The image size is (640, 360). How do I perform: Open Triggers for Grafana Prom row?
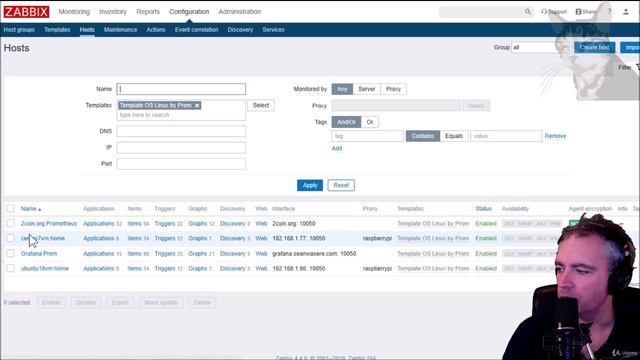pyautogui.click(x=165, y=253)
